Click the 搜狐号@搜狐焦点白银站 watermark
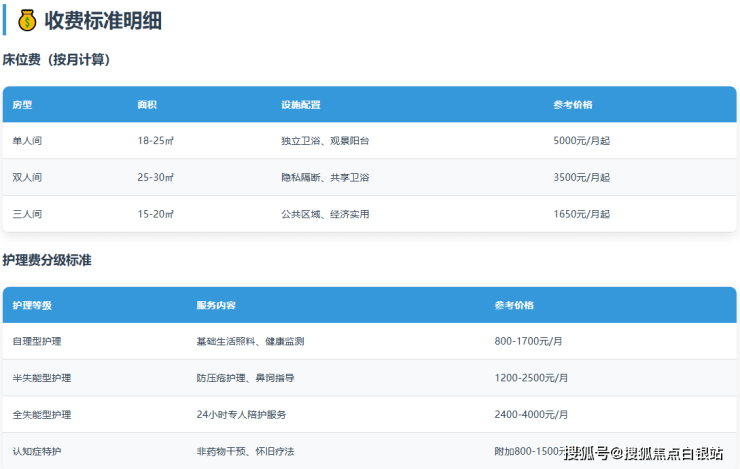Screen dimensions: 740x469 pos(644,454)
